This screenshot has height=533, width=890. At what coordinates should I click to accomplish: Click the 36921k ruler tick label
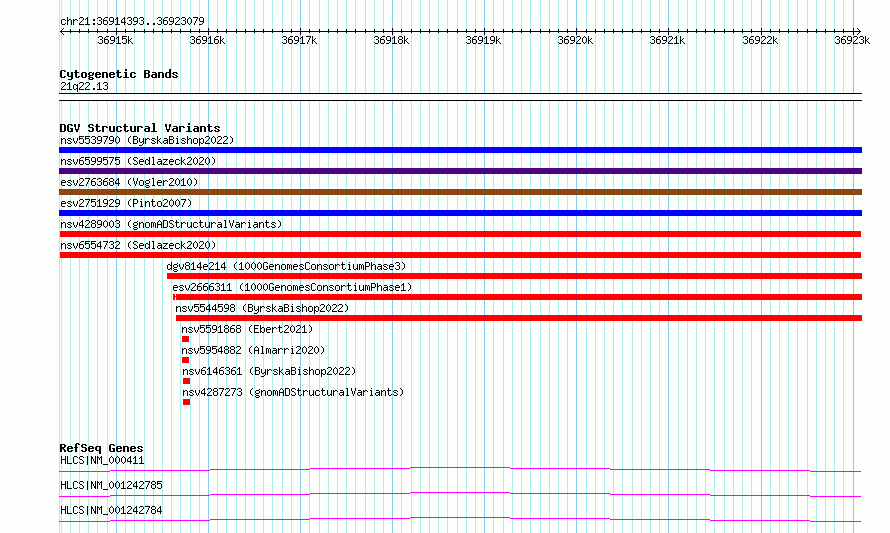click(x=667, y=40)
